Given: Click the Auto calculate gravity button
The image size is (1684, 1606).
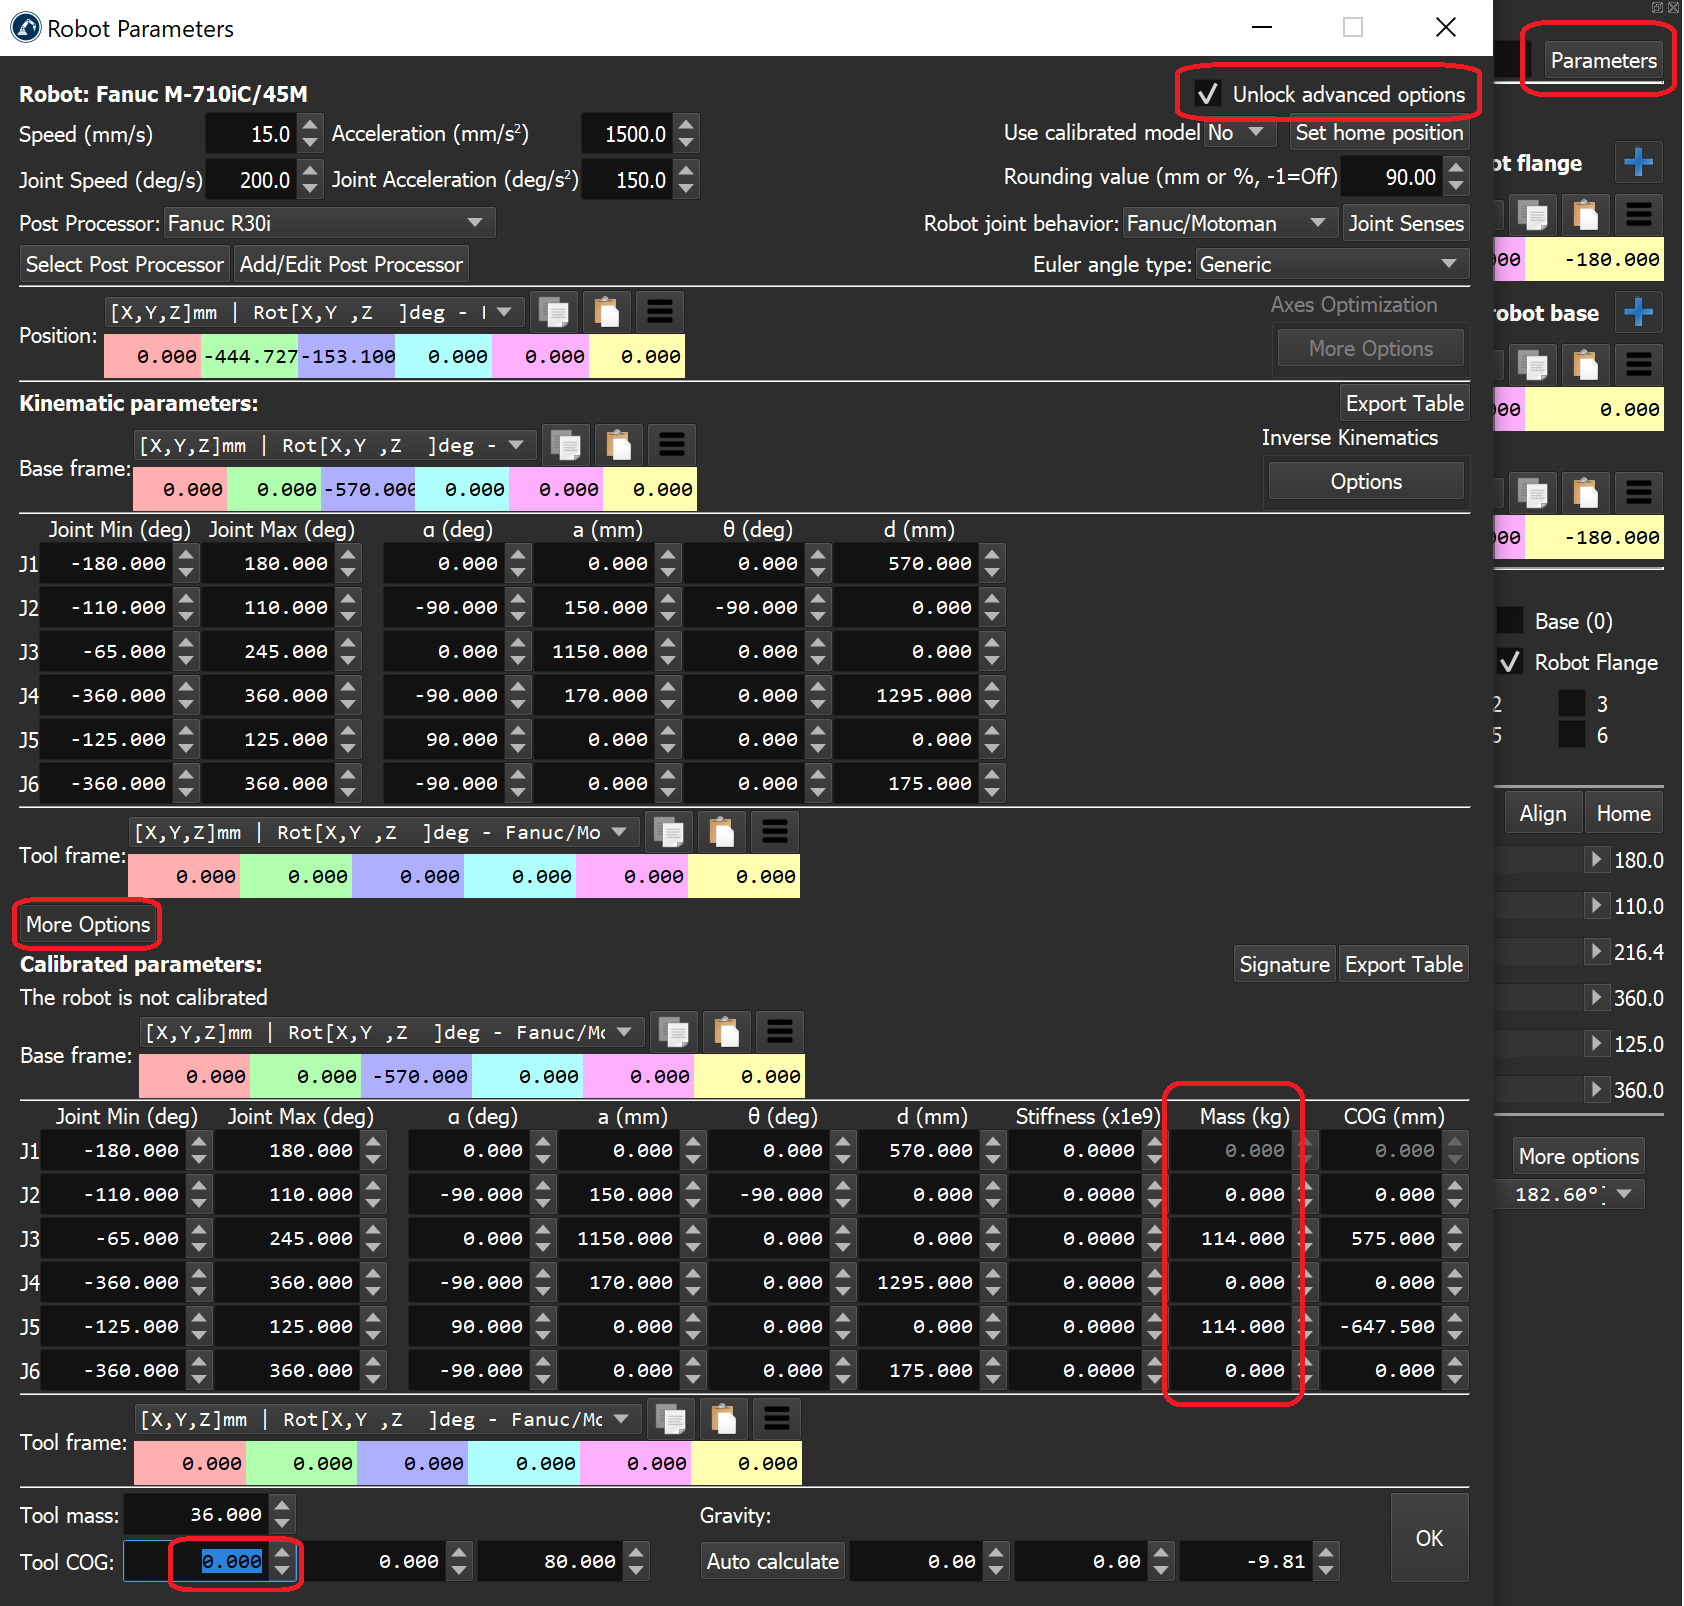Looking at the screenshot, I should (772, 1561).
